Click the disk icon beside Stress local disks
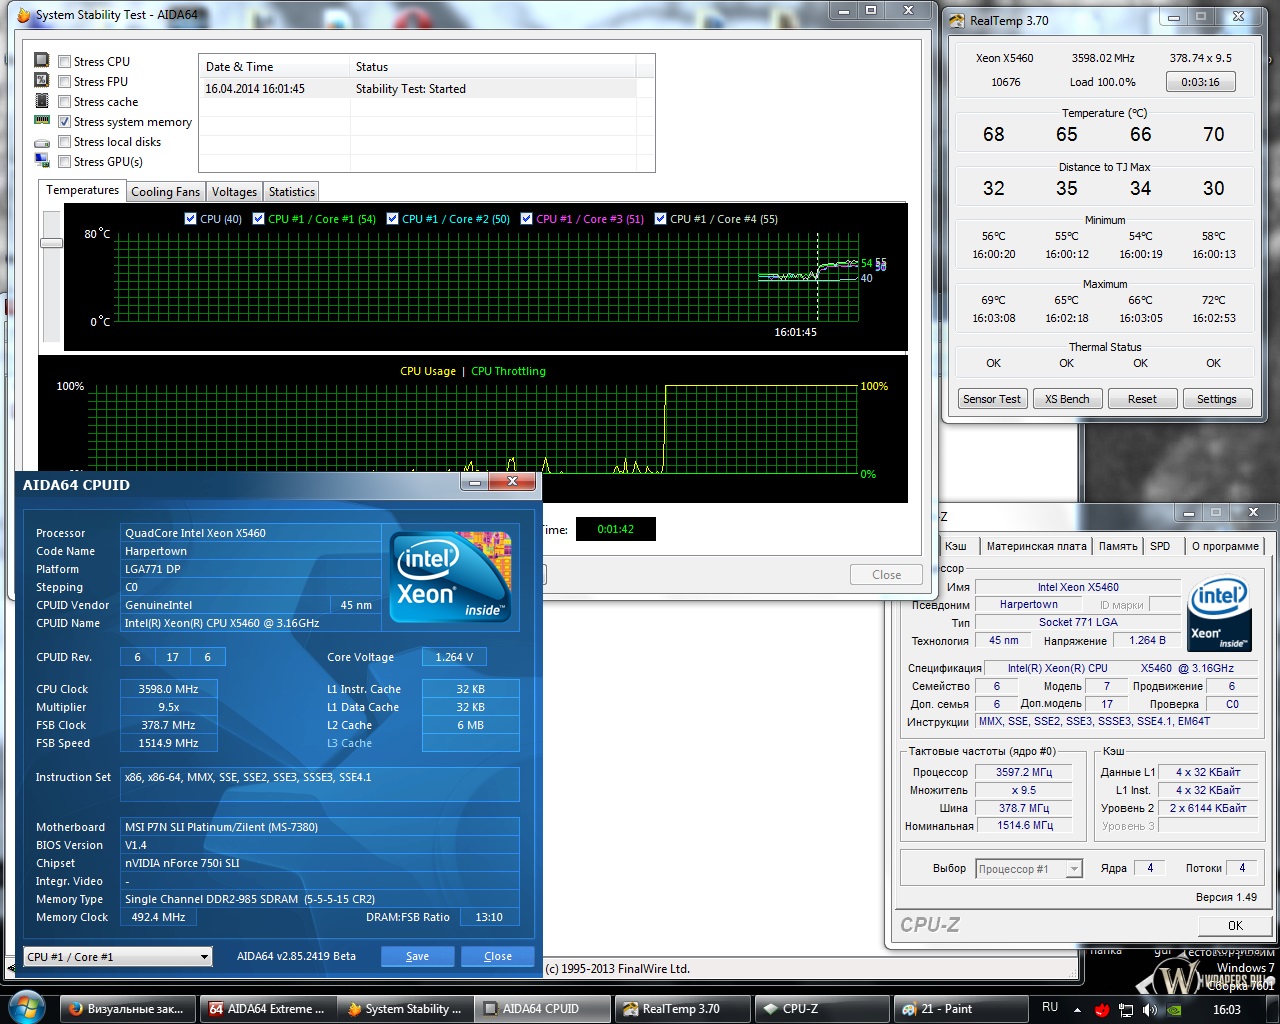The width and height of the screenshot is (1280, 1024). coord(42,142)
